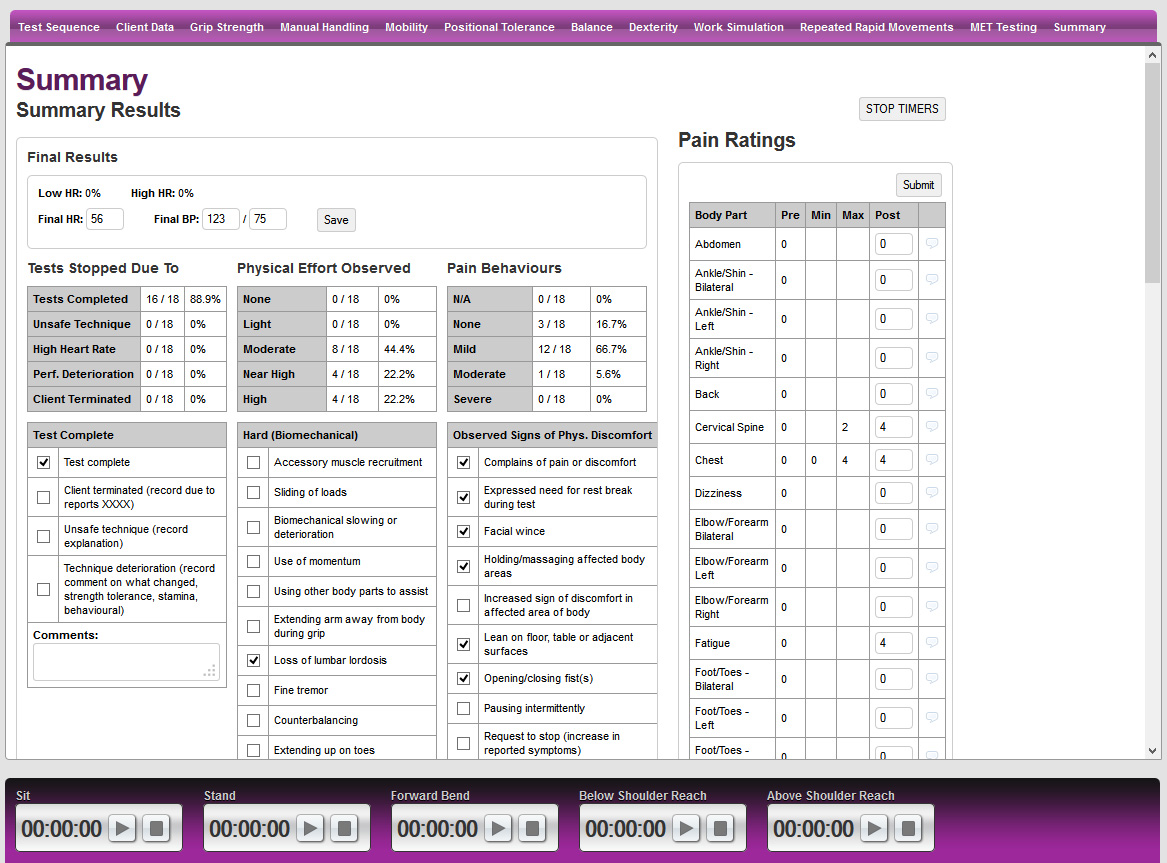The width and height of the screenshot is (1167, 863).
Task: Uncheck Facial wince
Action: pyautogui.click(x=463, y=531)
